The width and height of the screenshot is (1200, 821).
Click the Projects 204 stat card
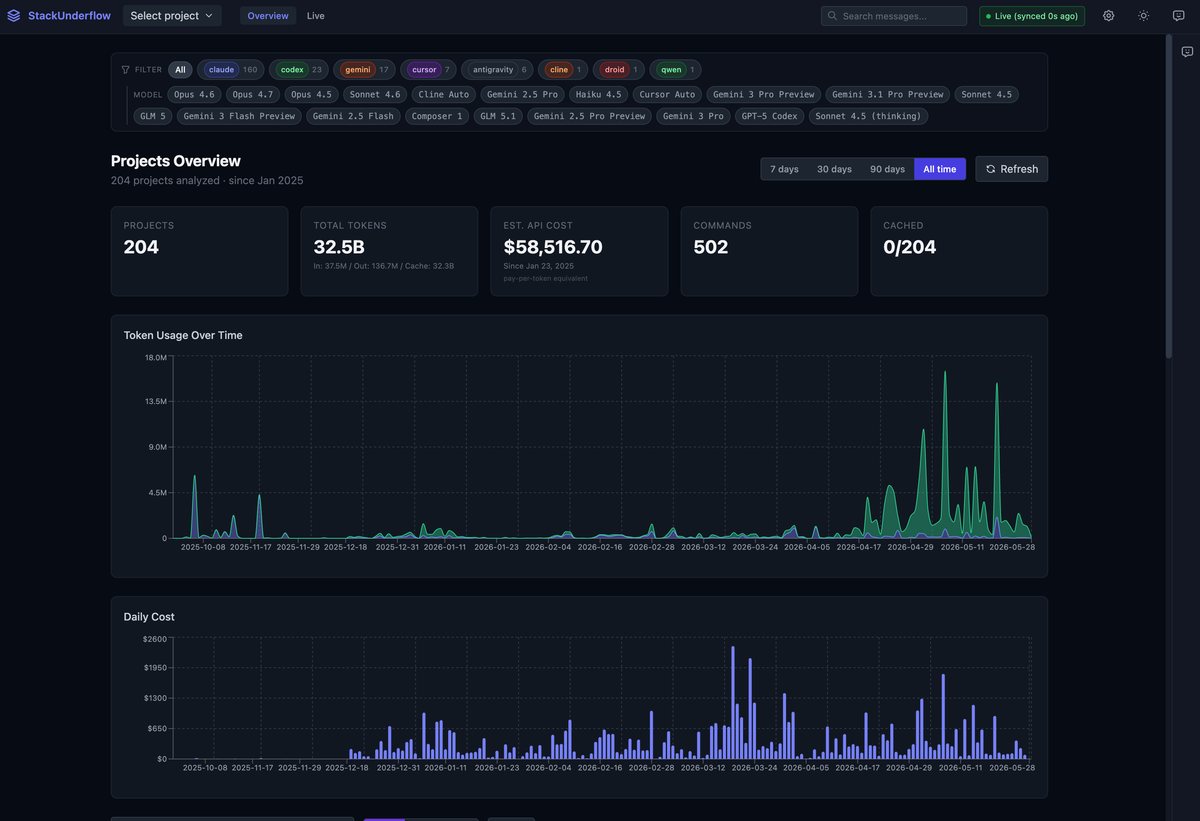coord(199,251)
